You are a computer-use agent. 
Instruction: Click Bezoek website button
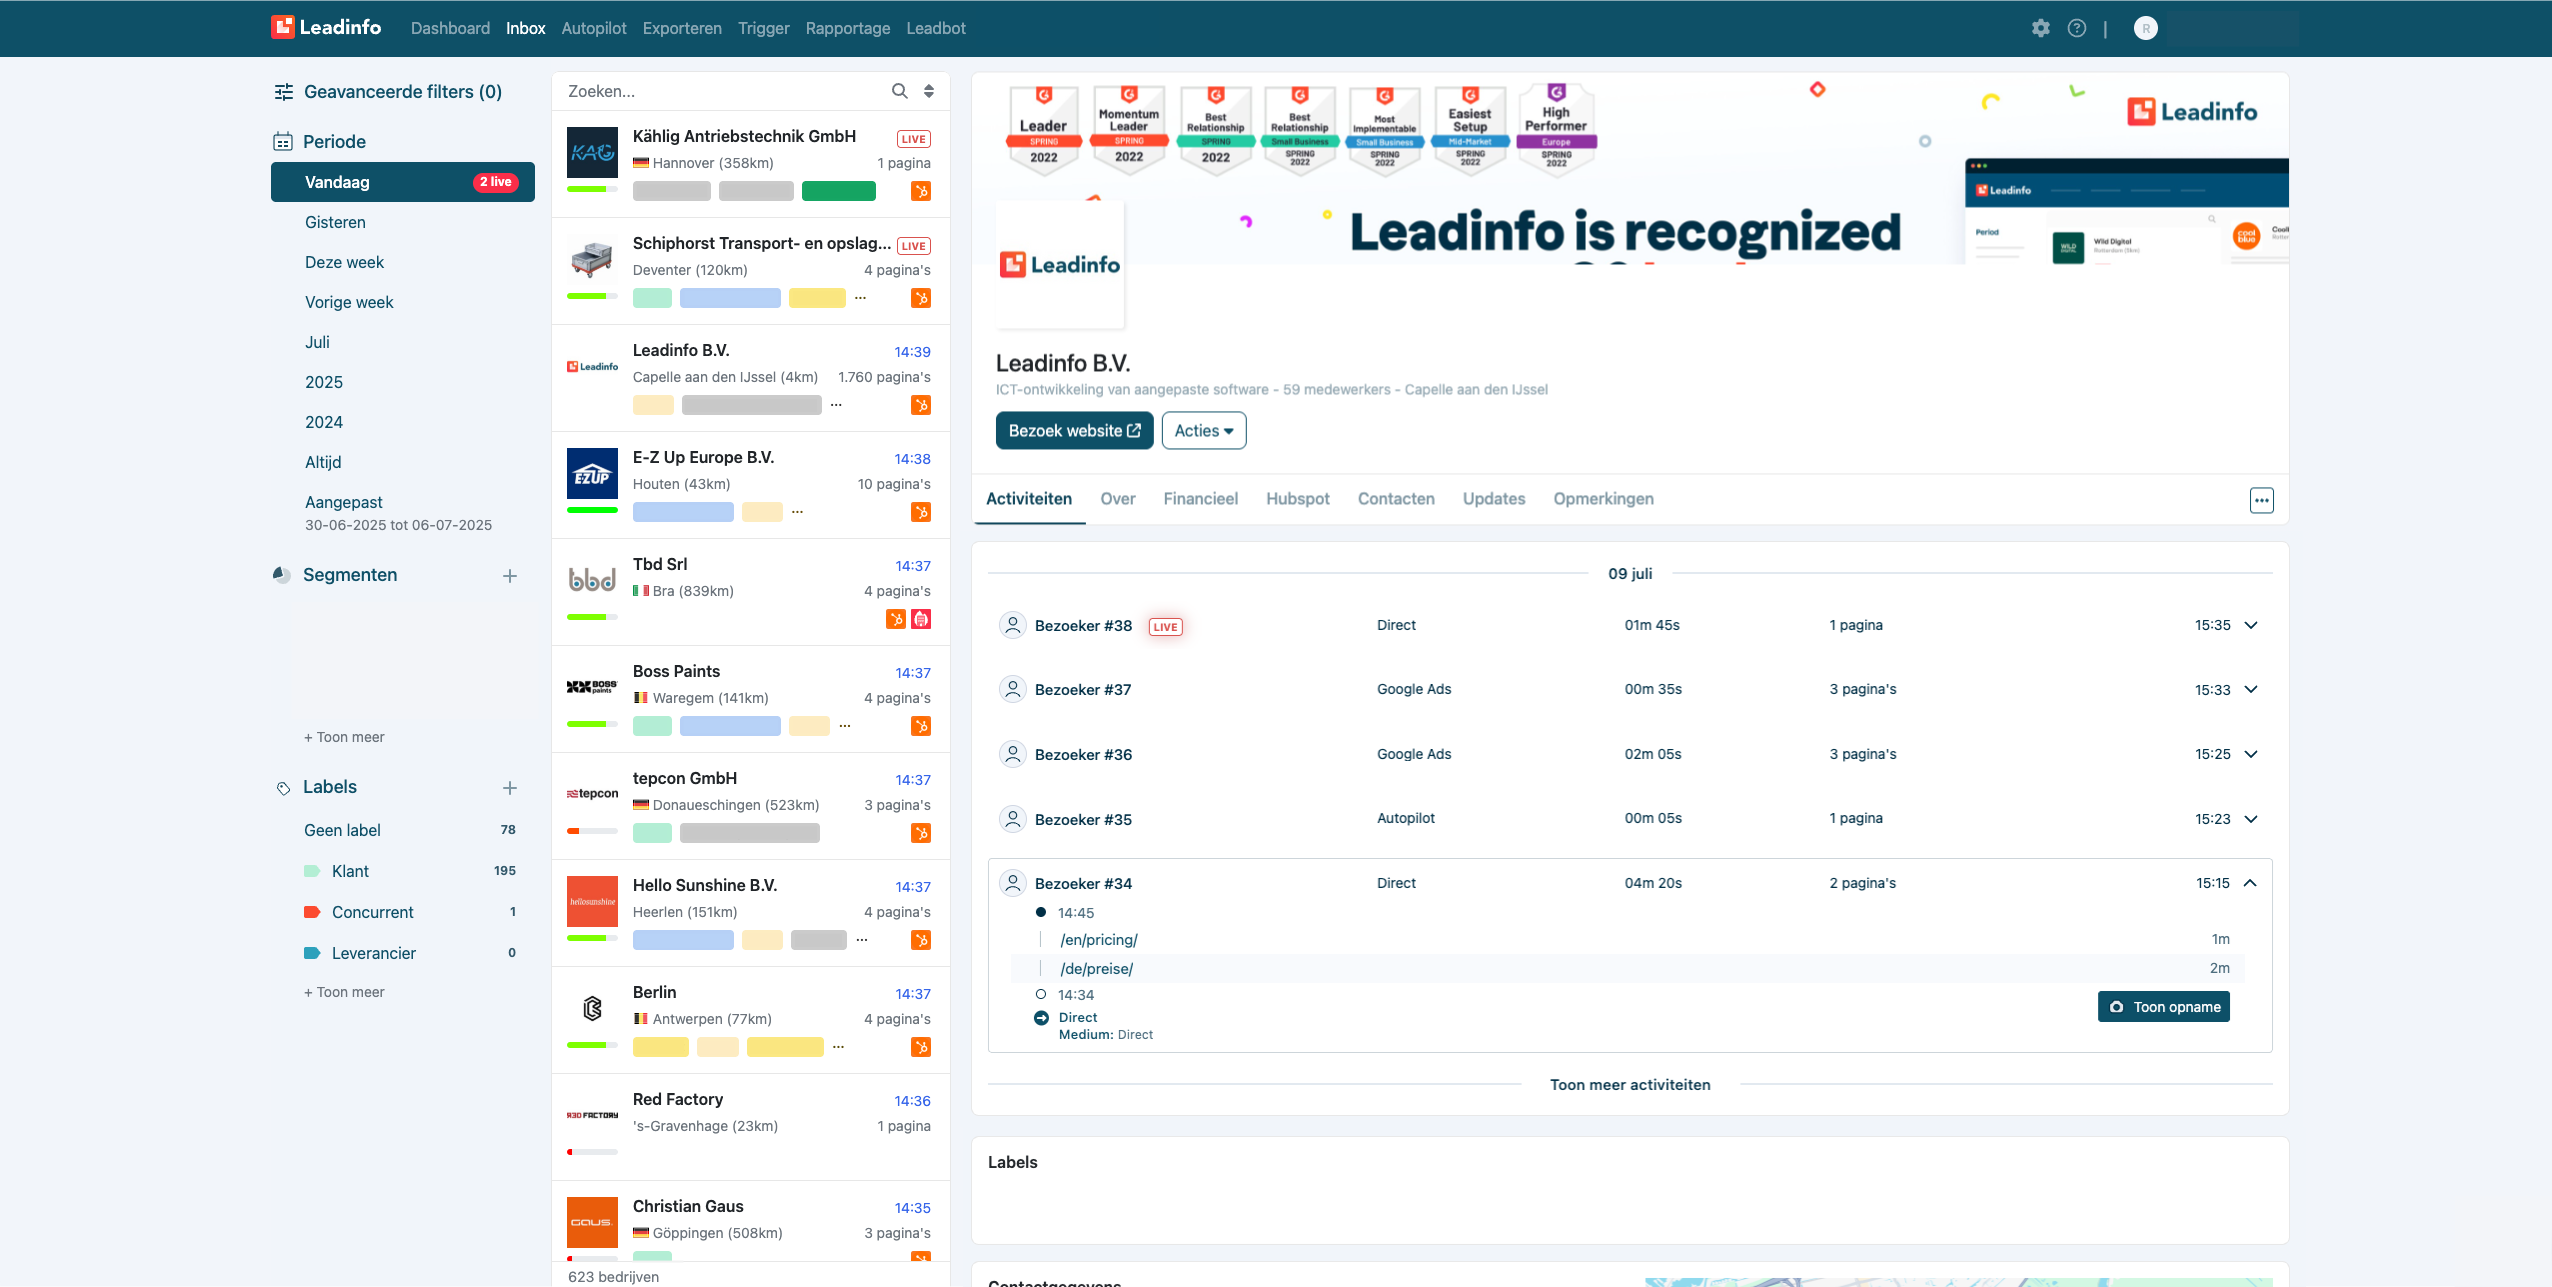[1075, 431]
